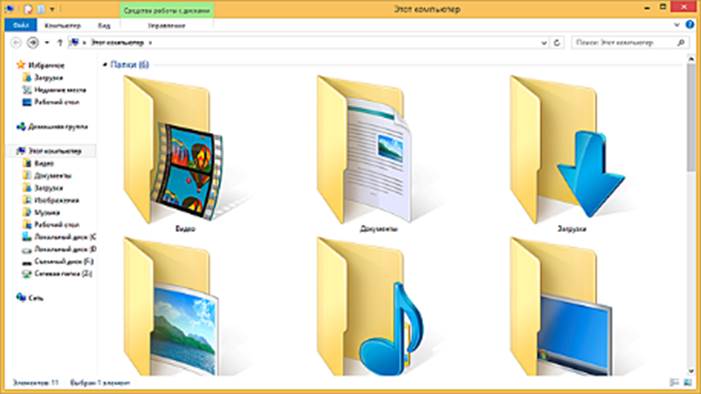The image size is (701, 394).
Task: Open the address bar history dropdown
Action: (544, 43)
